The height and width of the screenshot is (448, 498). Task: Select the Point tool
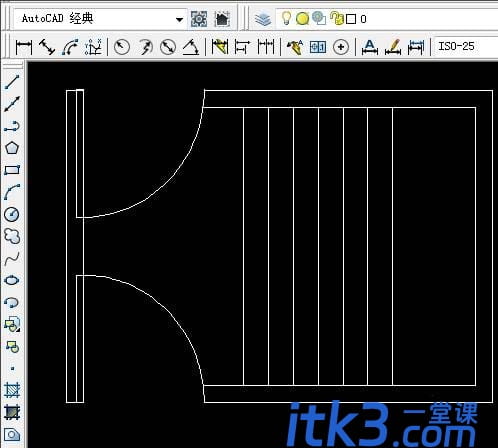12,368
